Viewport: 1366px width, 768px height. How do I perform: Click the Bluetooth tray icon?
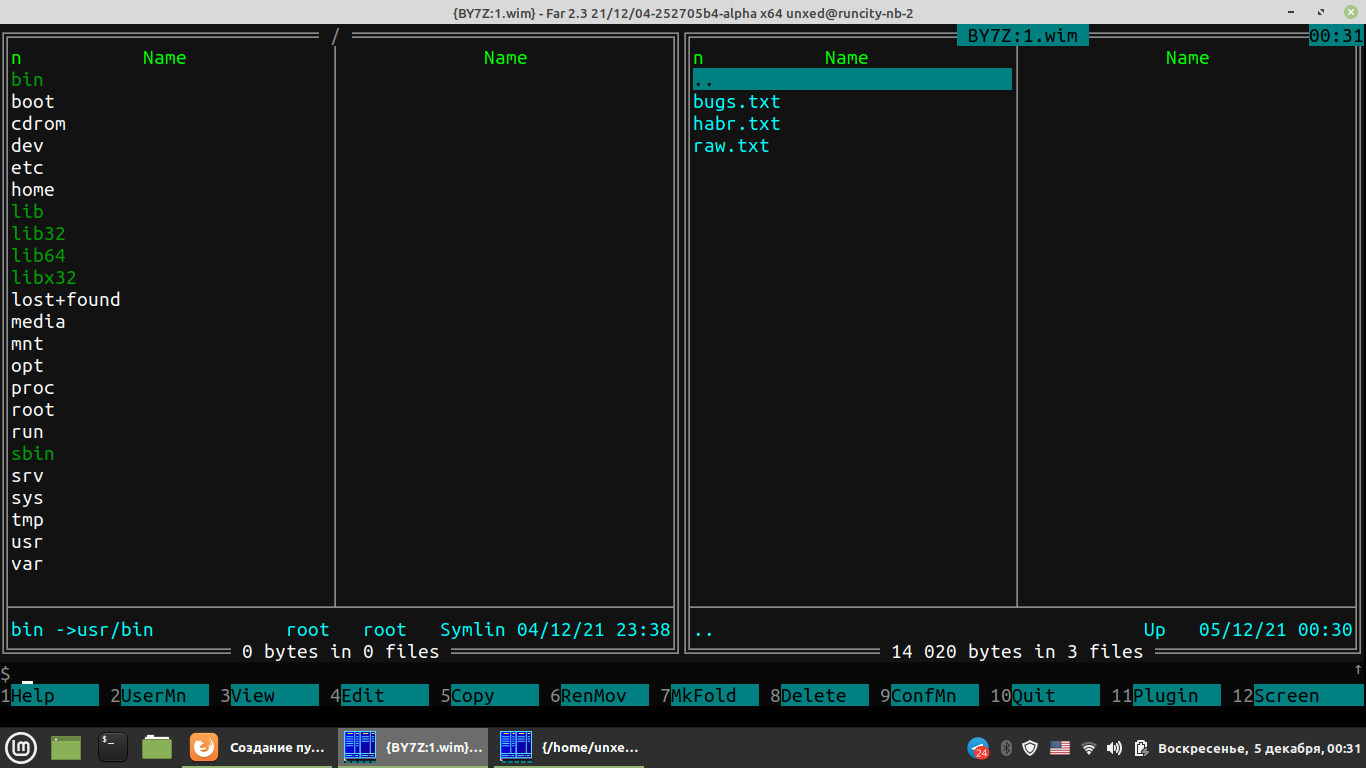point(1007,748)
